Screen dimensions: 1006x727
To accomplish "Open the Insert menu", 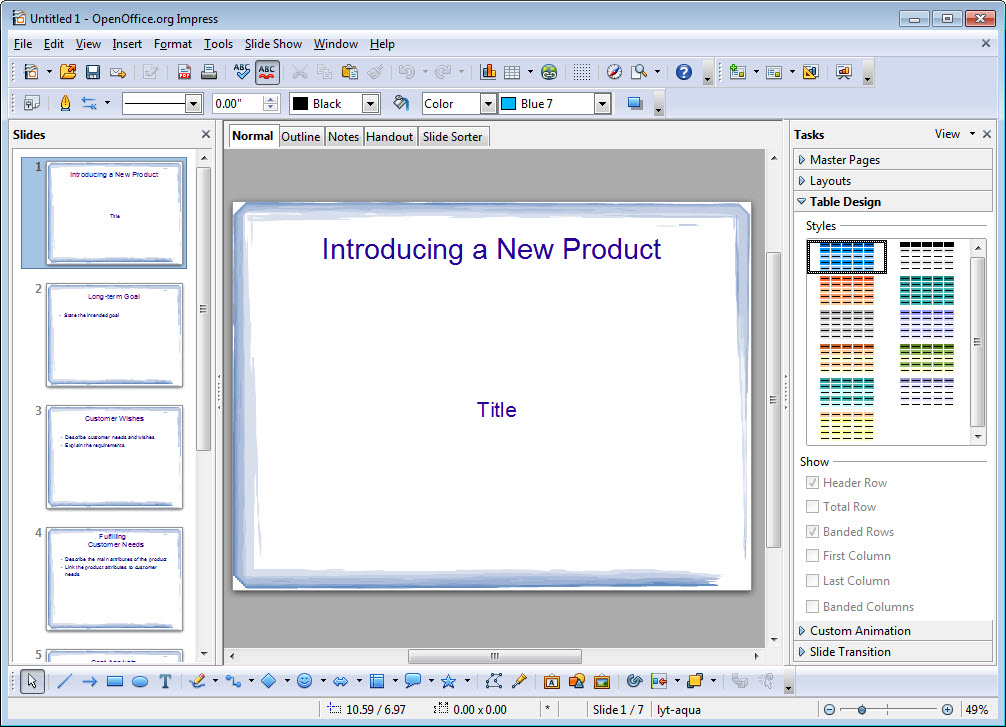I will click(x=127, y=44).
